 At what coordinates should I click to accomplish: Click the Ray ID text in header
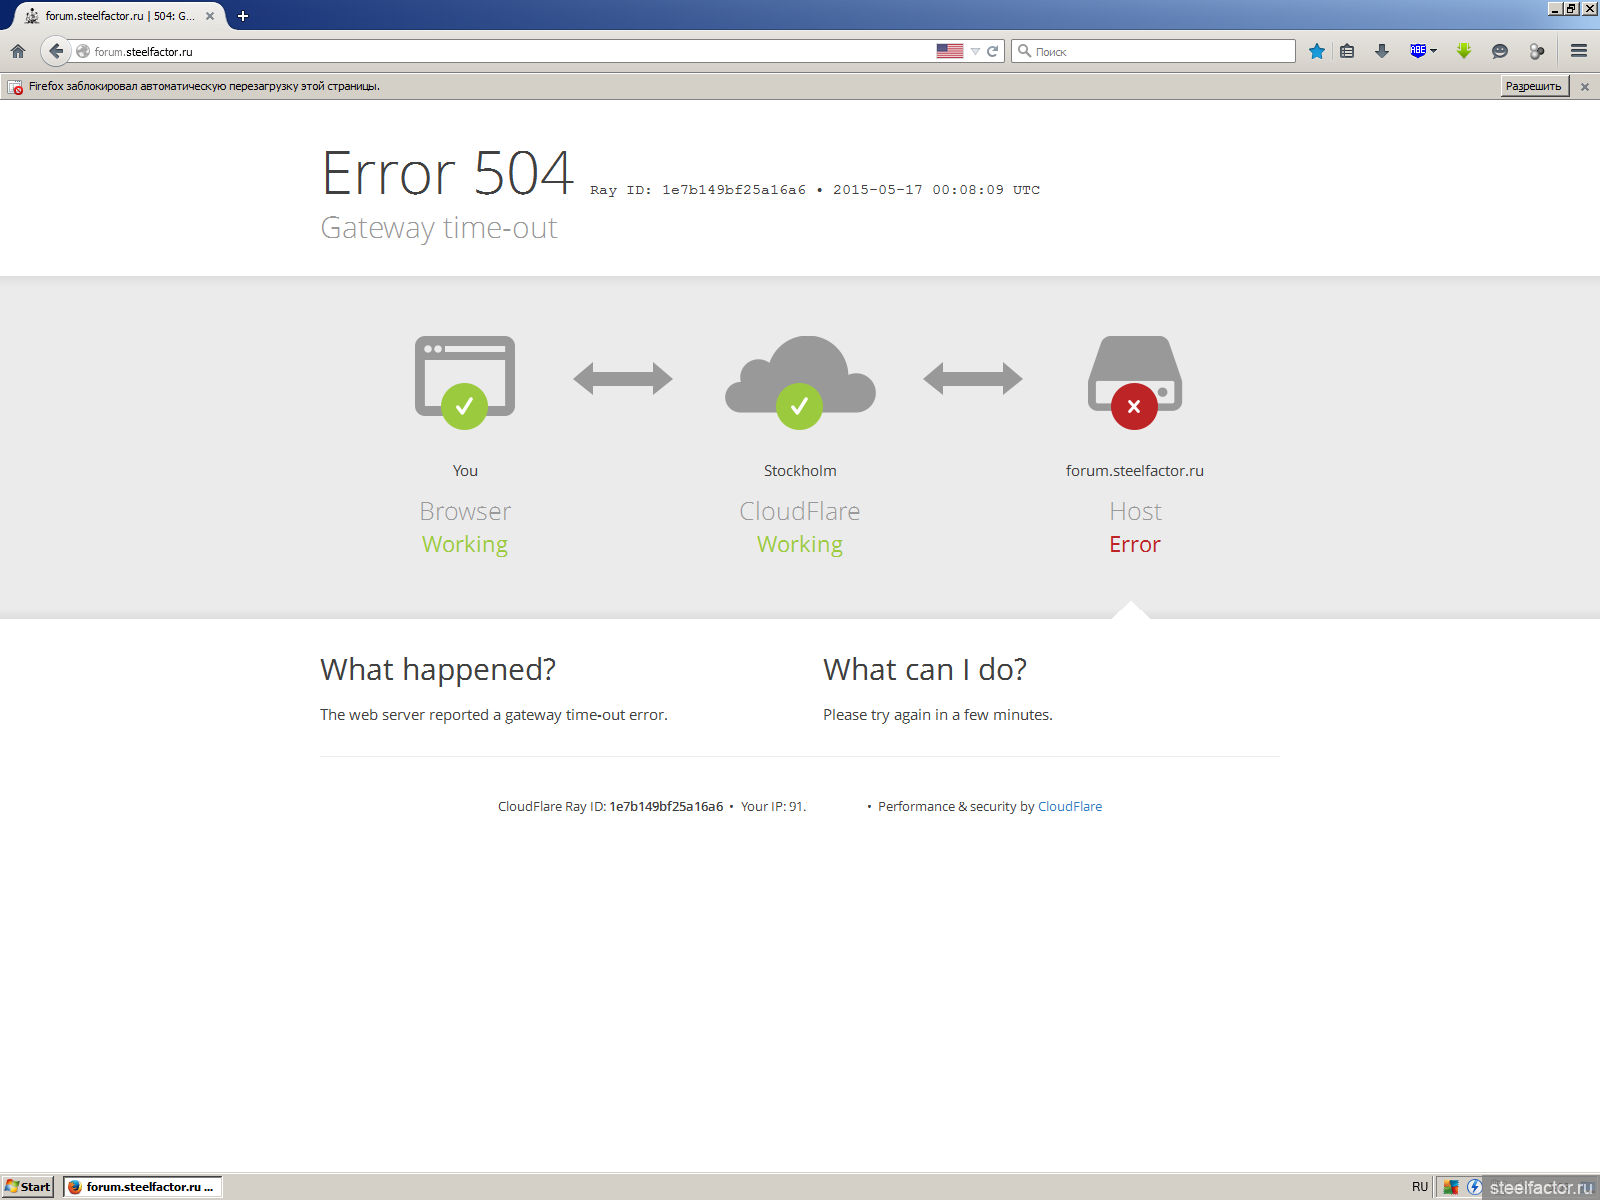click(x=698, y=190)
